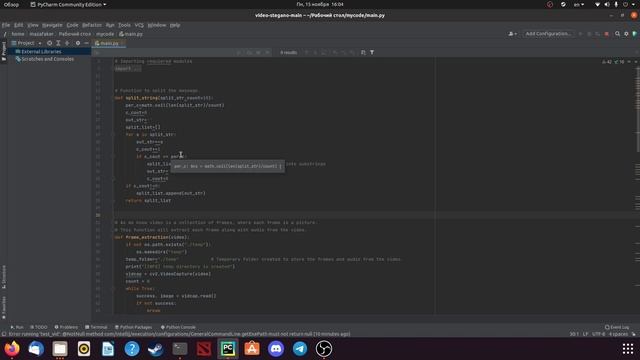Open the user account dropdown in toolbar
This screenshot has width=640, height=360.
512,34
